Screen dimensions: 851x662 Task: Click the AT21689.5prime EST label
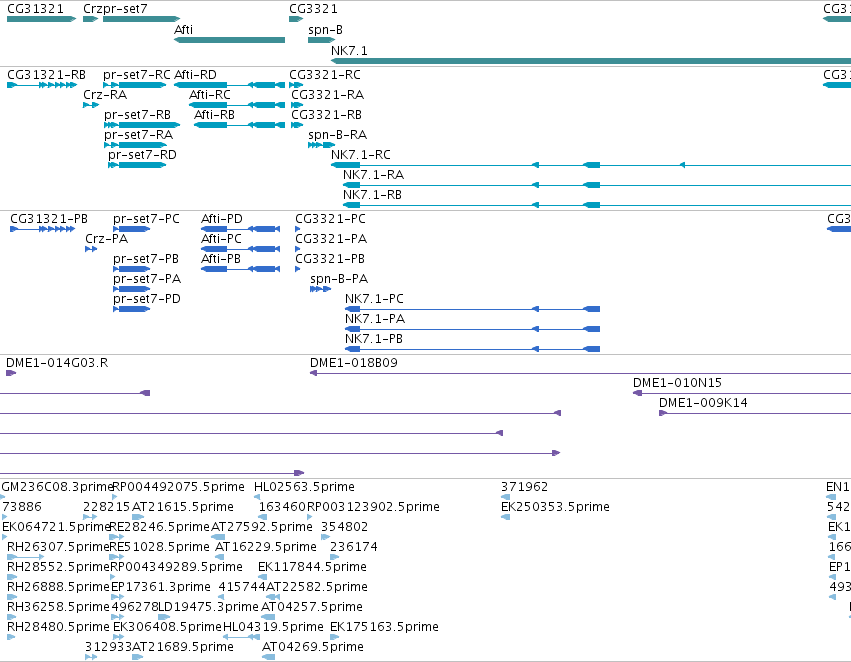183,647
